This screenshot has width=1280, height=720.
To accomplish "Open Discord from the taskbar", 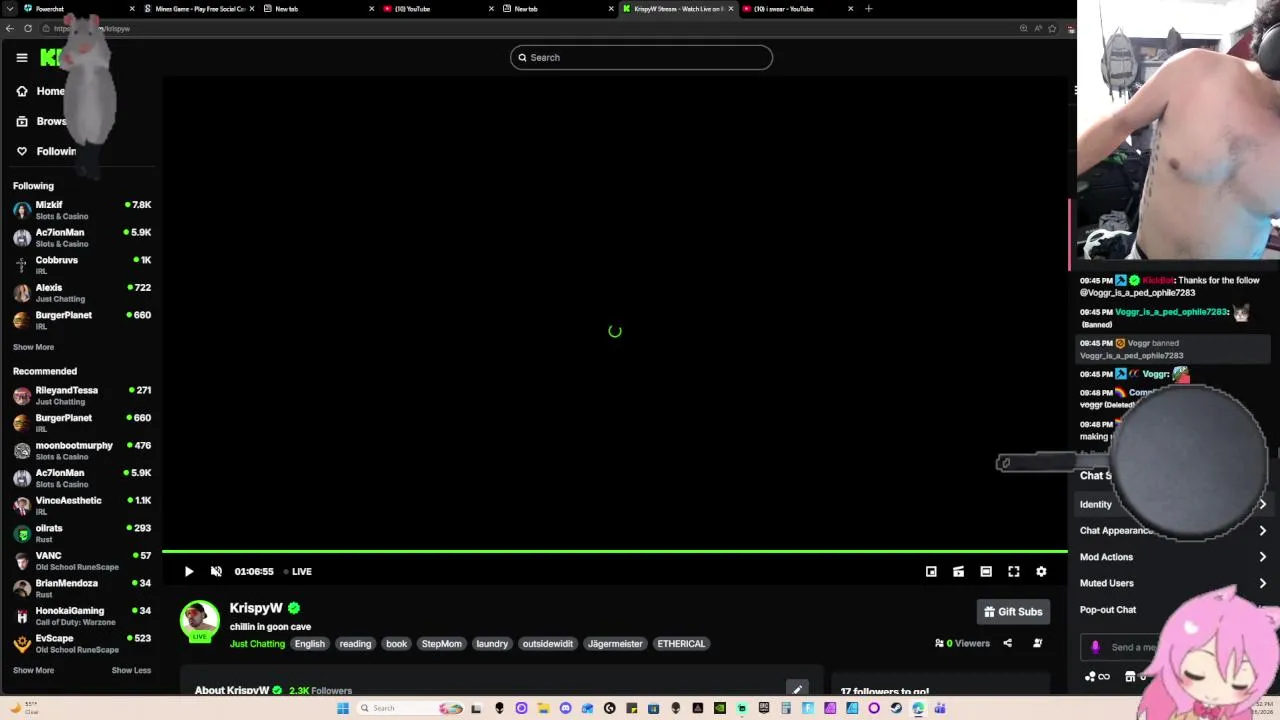I will [565, 708].
